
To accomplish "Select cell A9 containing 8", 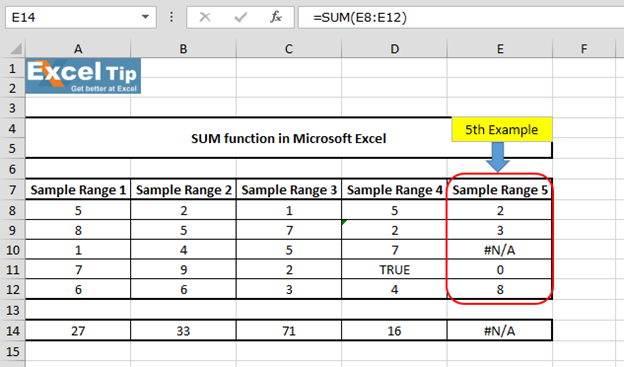I will tap(78, 230).
